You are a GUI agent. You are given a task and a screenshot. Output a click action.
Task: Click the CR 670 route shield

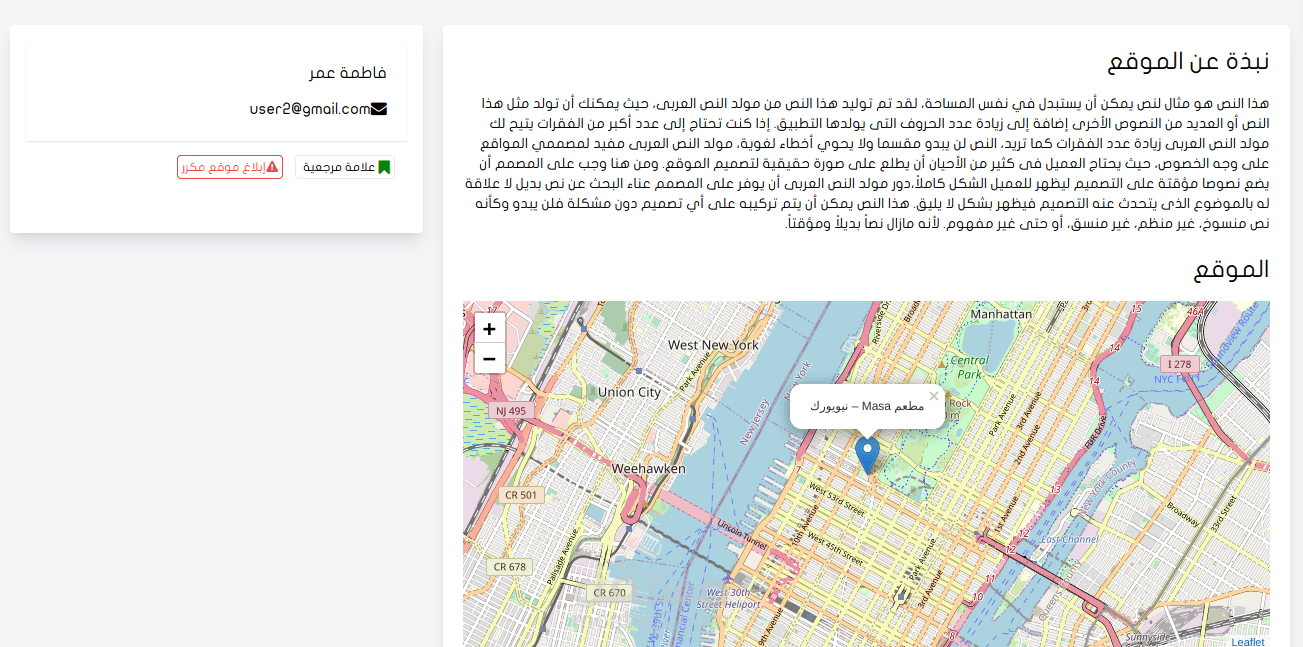coord(609,592)
